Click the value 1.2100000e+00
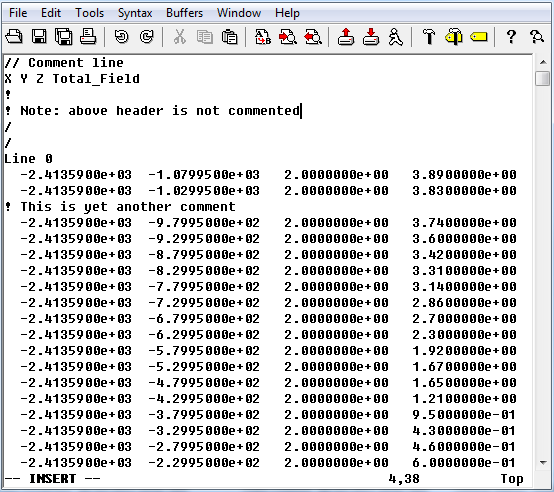Screen dimensions: 554x492 click(x=465, y=398)
